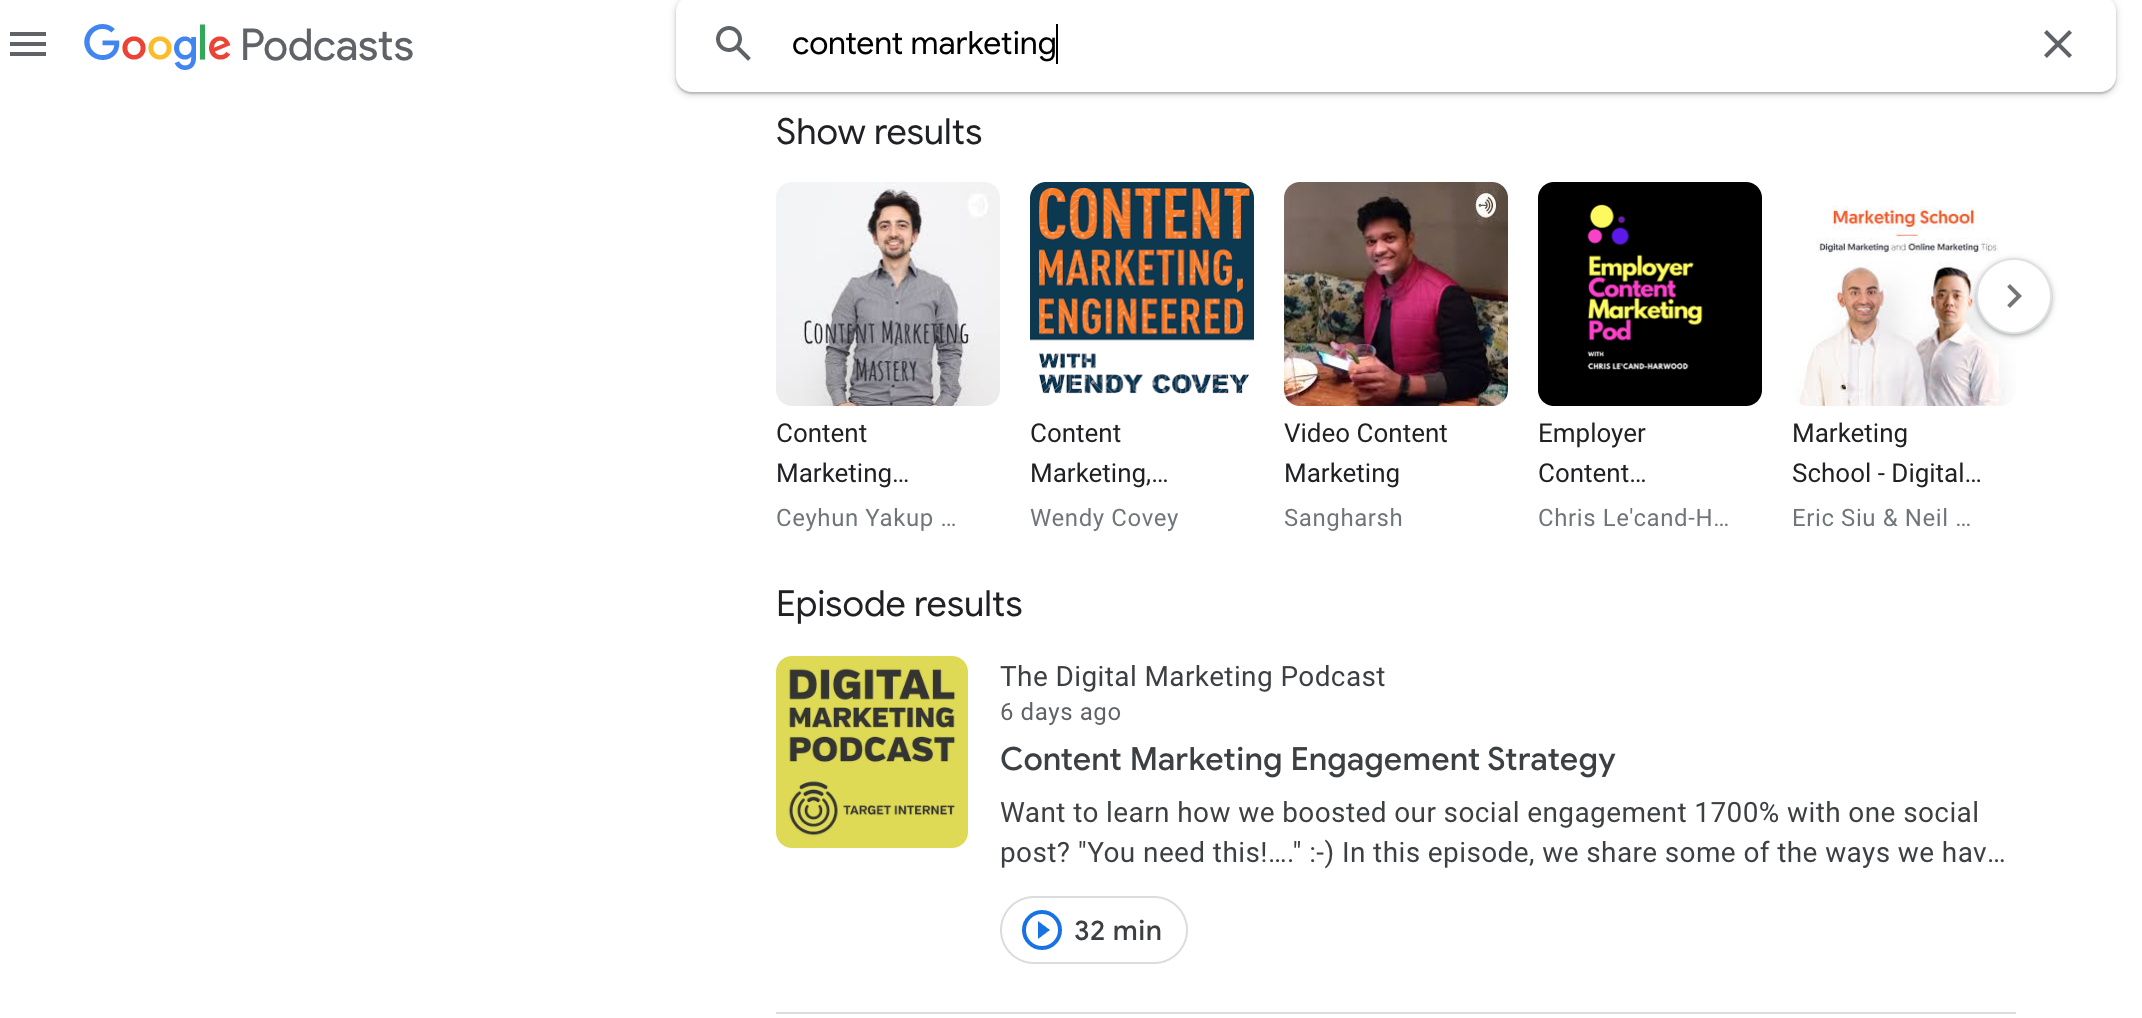The image size is (2142, 1018).
Task: Click the '6 days ago' date text
Action: point(1060,712)
